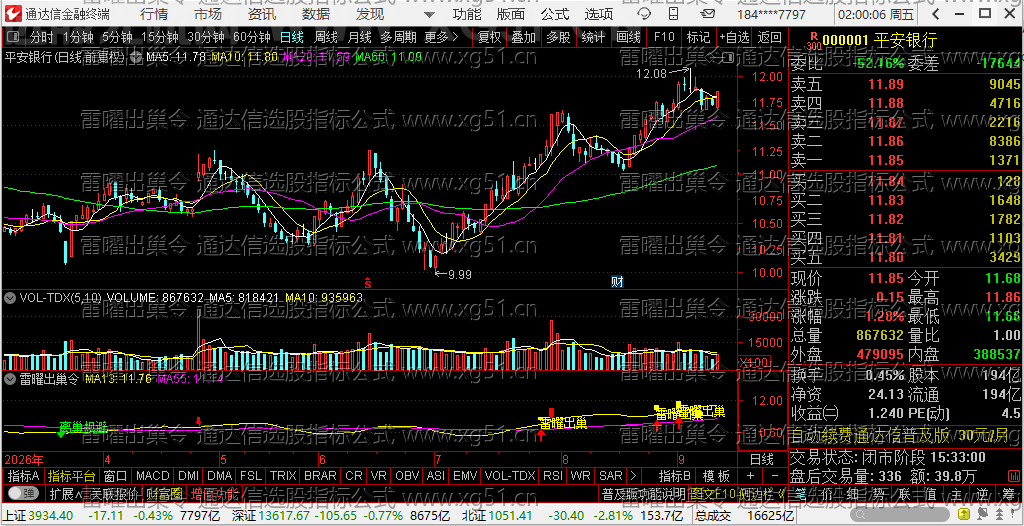Collapse the VOL-TDX indicator panel circle icon
This screenshot has width=1024, height=526.
[10, 297]
